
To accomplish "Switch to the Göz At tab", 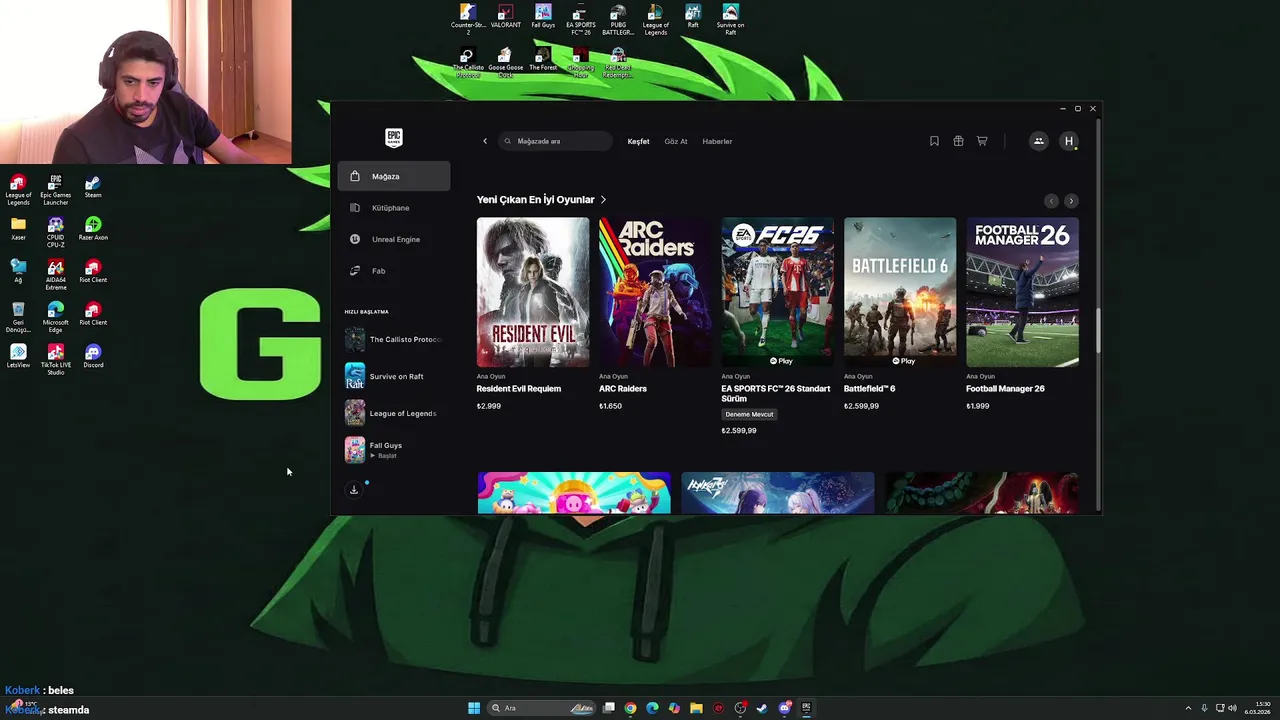I will click(x=676, y=141).
